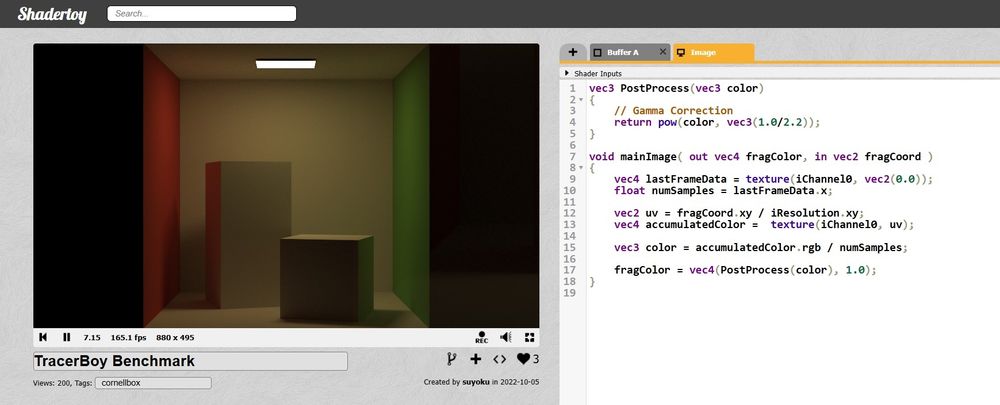
Task: Click the like count 3
Action: 536,359
